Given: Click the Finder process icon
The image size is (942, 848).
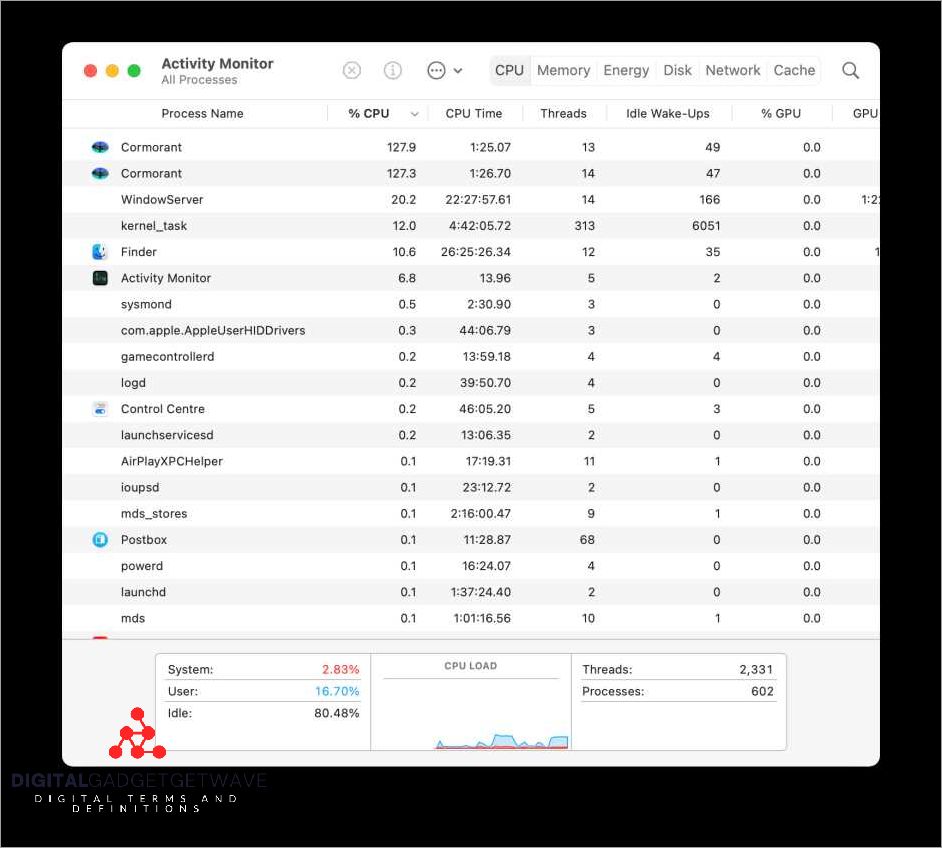Looking at the screenshot, I should [x=100, y=252].
